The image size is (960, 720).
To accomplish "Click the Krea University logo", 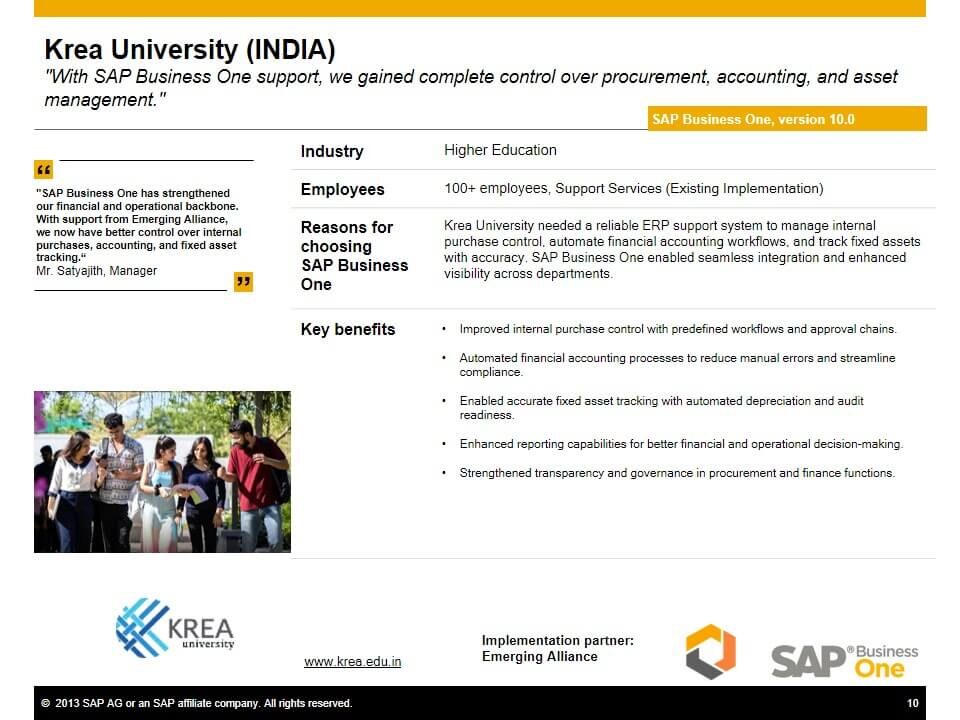I will pyautogui.click(x=175, y=628).
